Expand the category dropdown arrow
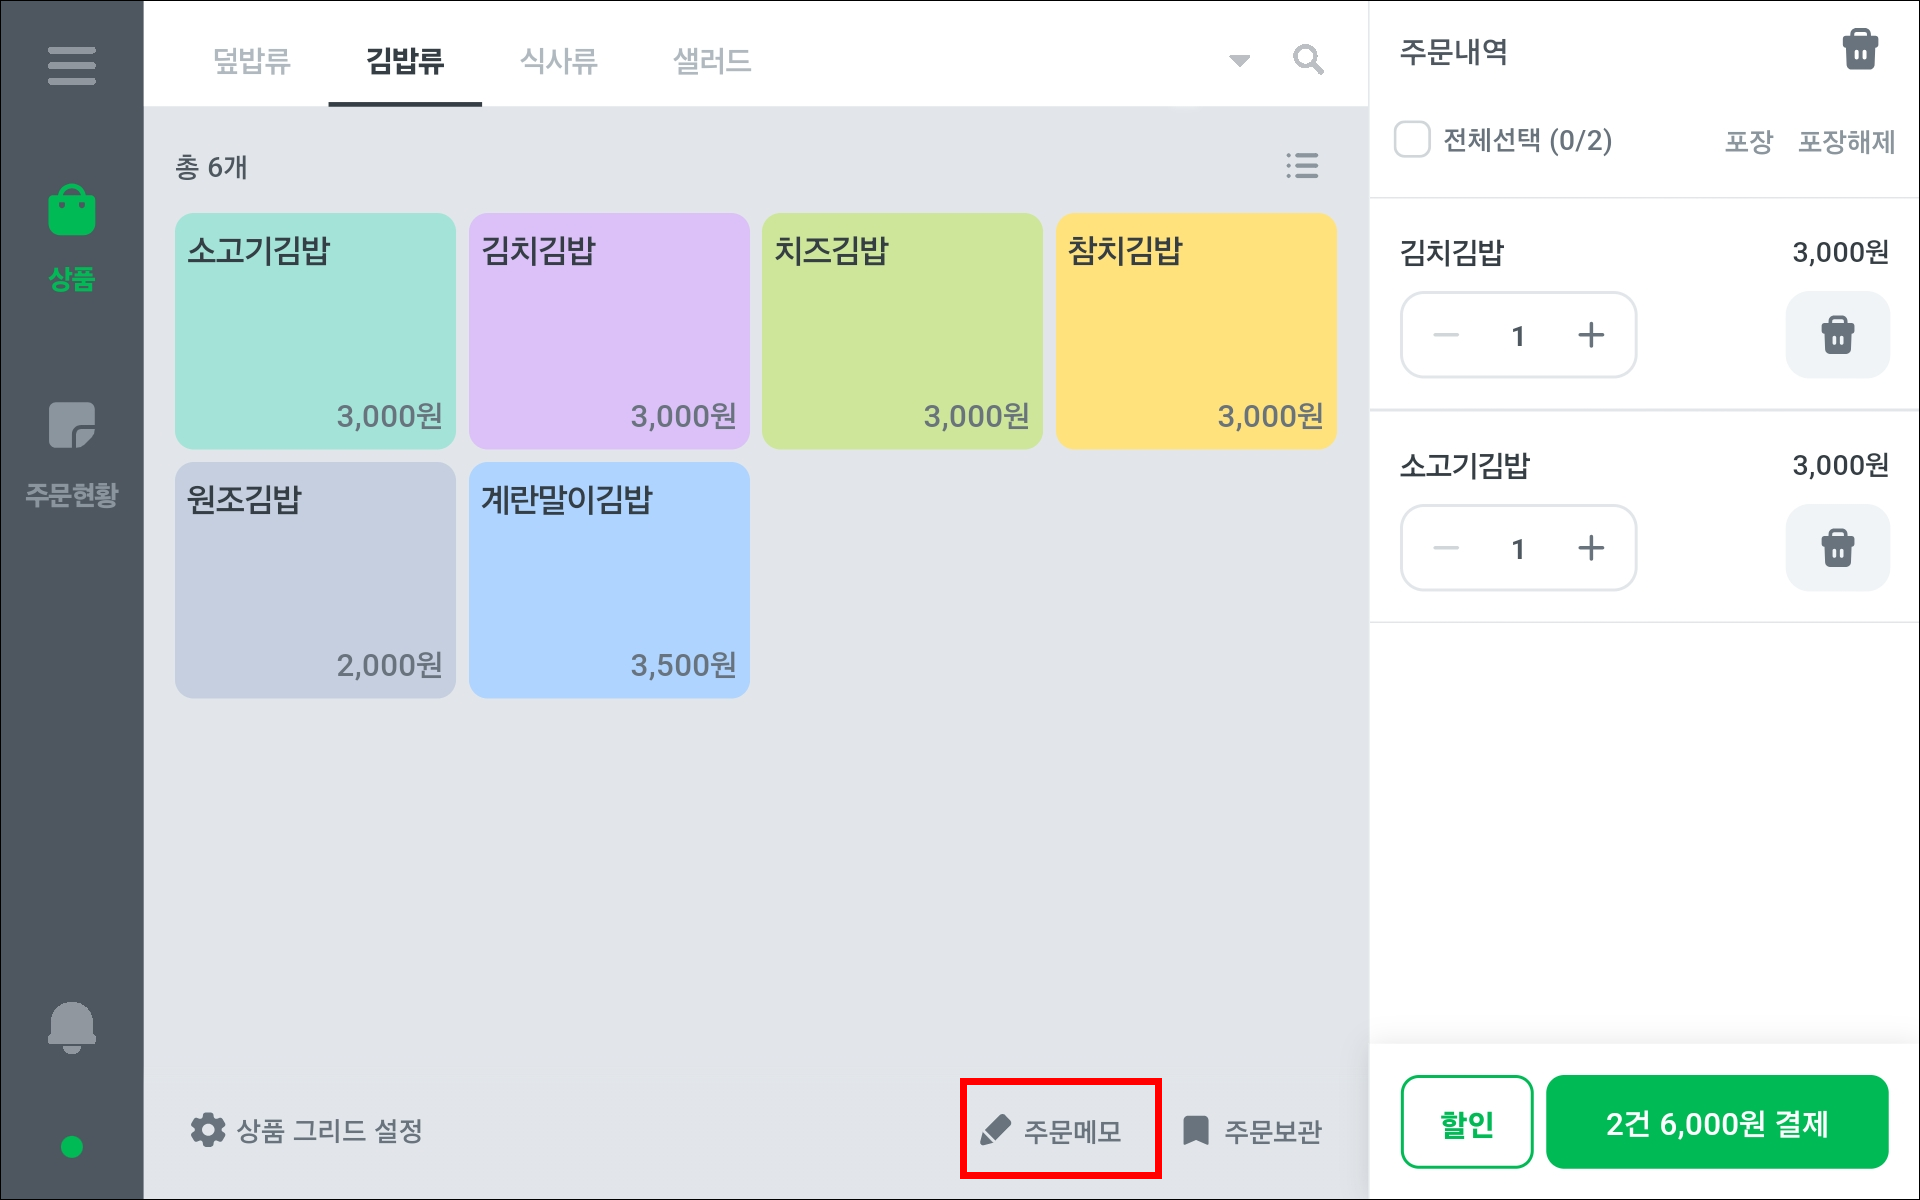The image size is (1920, 1200). coord(1239,61)
